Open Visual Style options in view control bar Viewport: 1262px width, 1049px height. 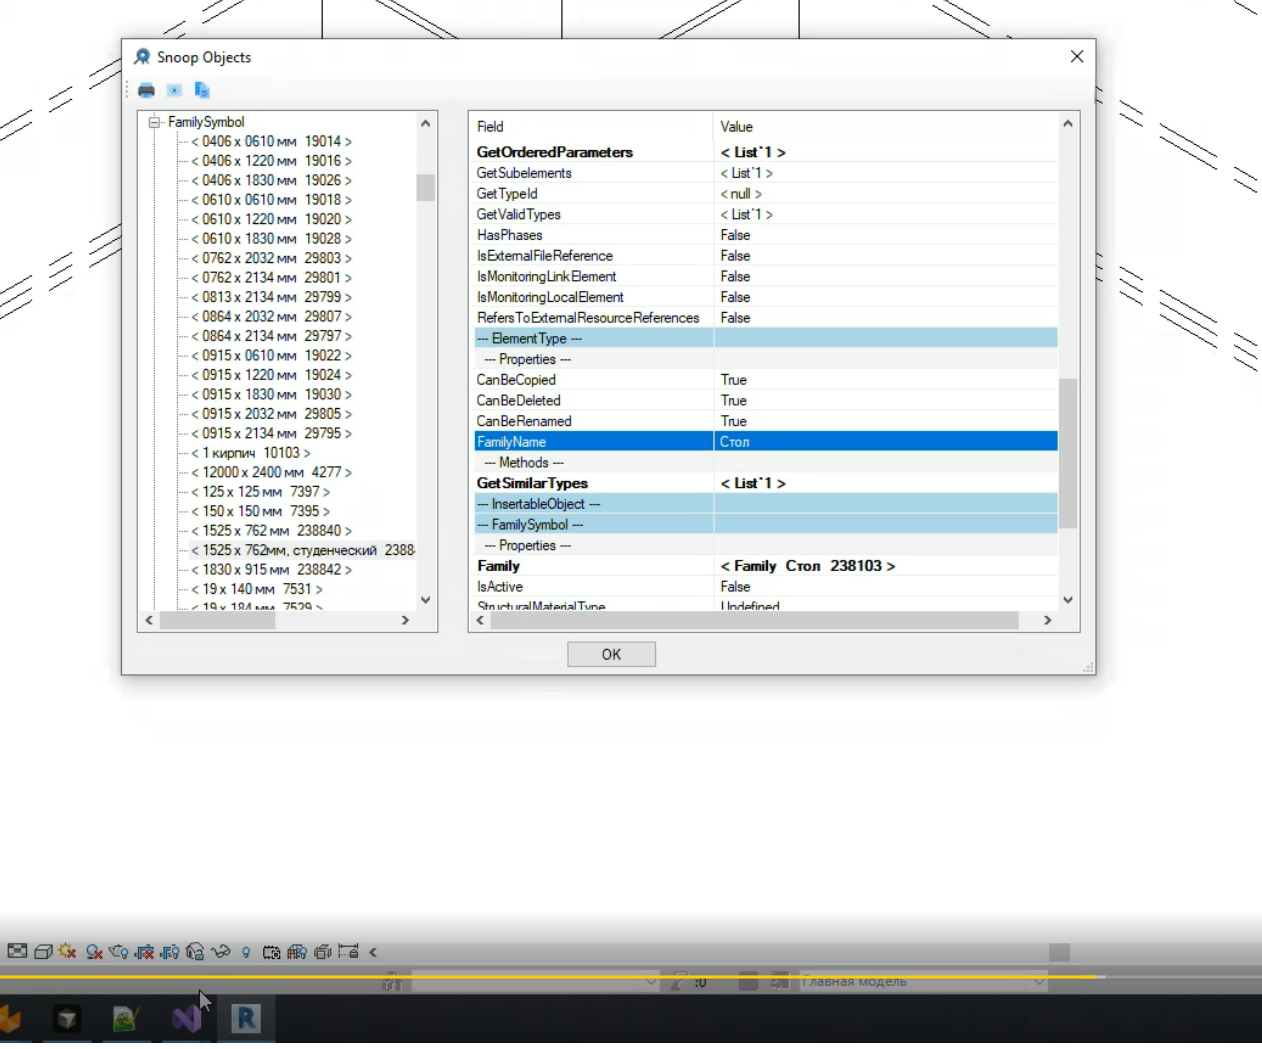[x=43, y=952]
